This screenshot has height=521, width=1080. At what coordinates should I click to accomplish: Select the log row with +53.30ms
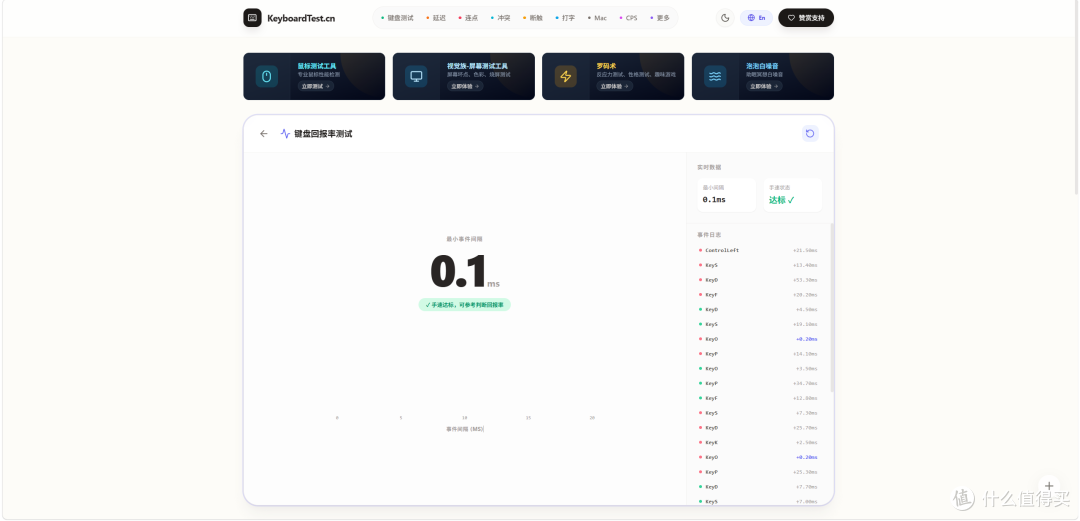coord(758,280)
